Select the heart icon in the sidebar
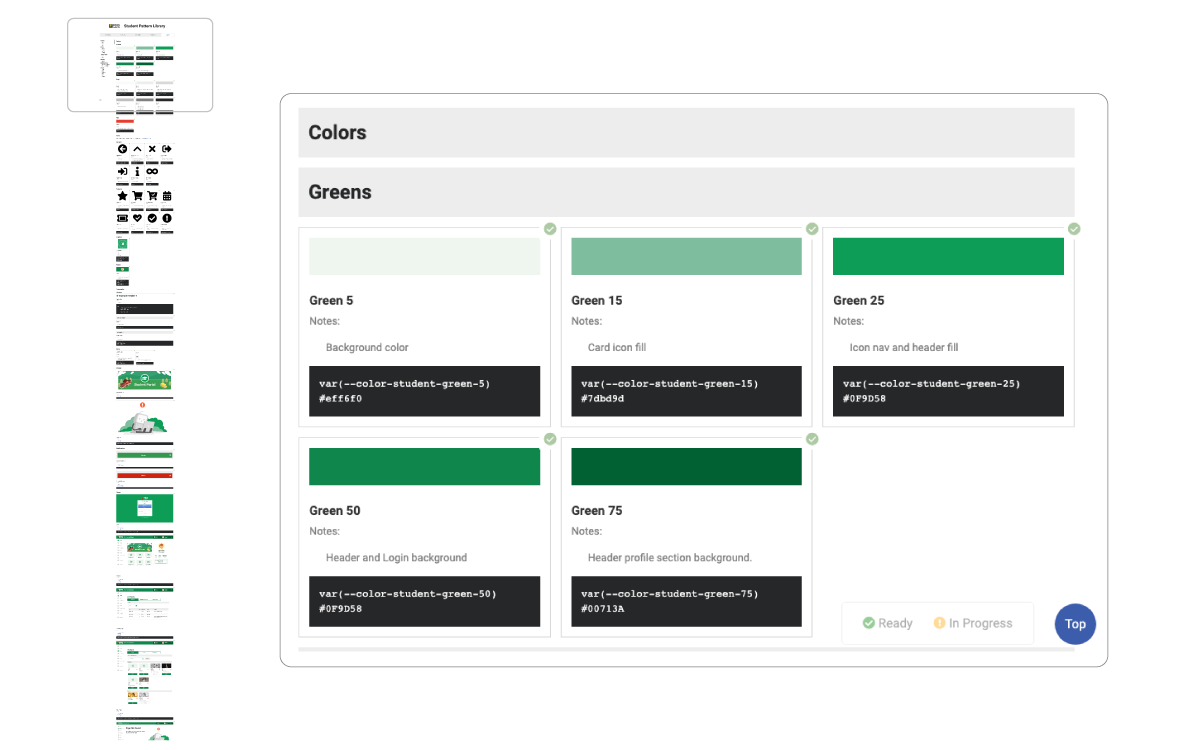The image size is (1200, 750). click(137, 218)
